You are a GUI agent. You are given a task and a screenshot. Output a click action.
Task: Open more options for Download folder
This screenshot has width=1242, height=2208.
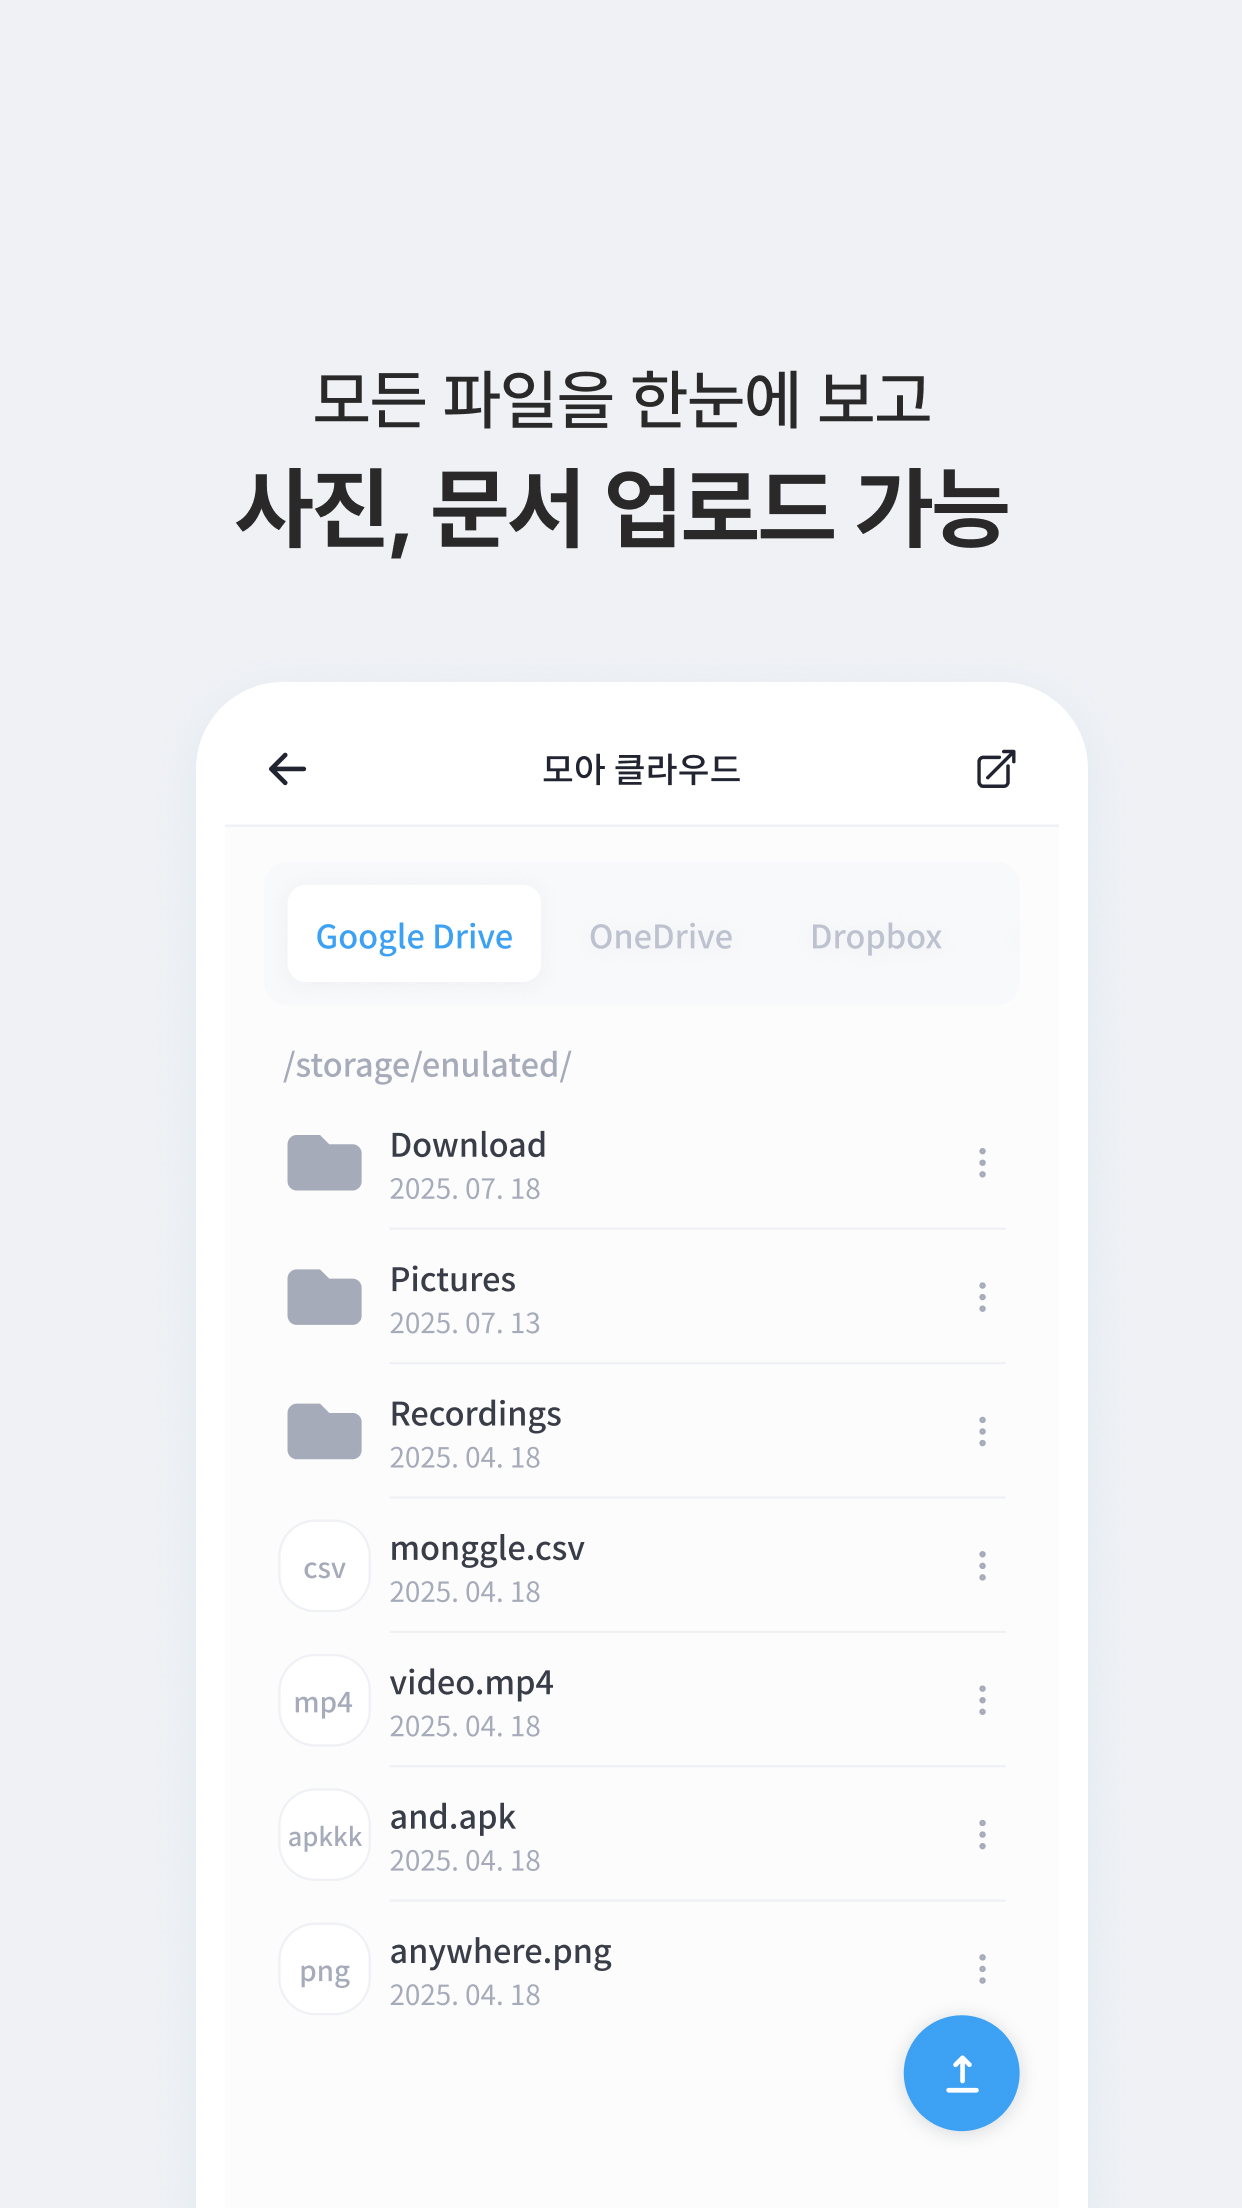(982, 1163)
